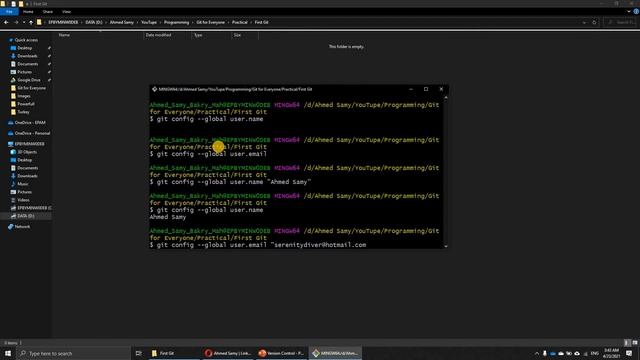Select Network in the navigation pane
Viewport: 640px width, 360px height.
(22, 227)
